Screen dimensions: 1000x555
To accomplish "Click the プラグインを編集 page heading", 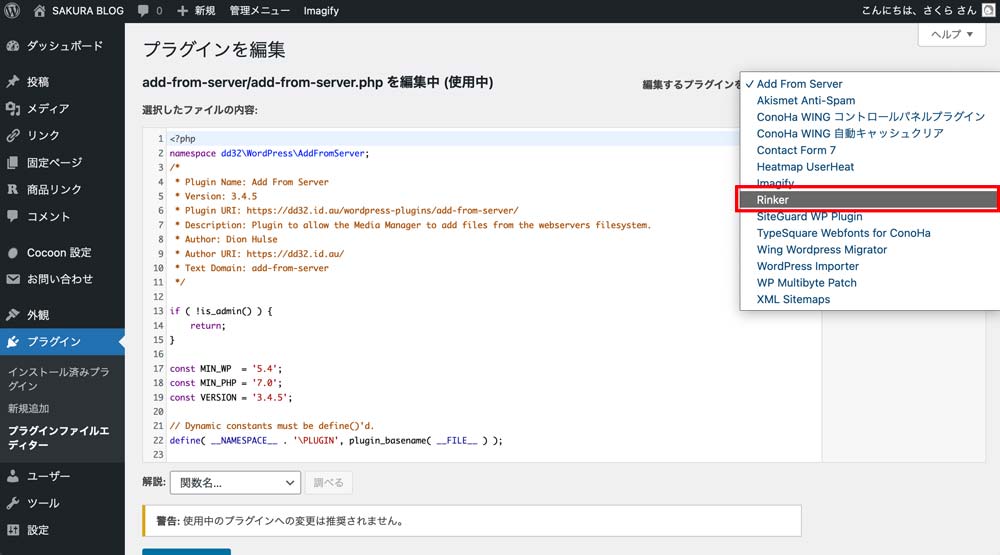I will [x=214, y=50].
